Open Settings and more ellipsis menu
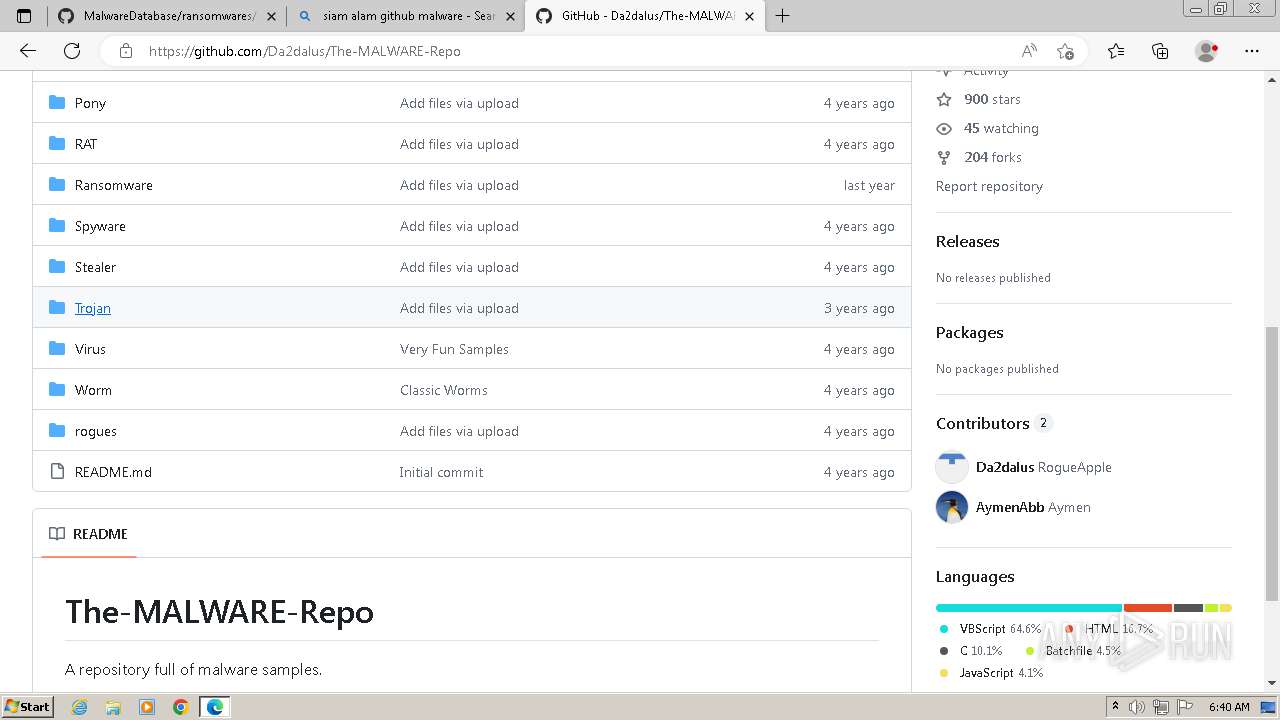 (x=1252, y=51)
